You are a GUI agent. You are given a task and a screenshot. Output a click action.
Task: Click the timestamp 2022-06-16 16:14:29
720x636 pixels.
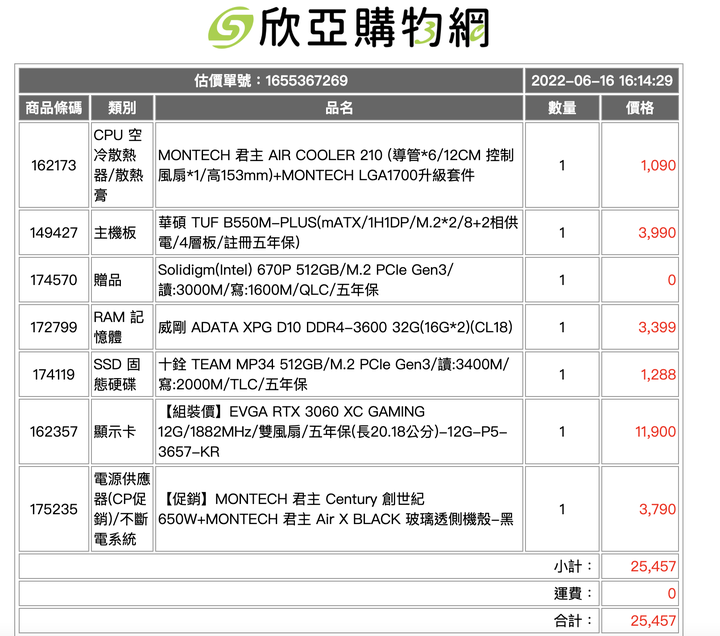[x=602, y=81]
